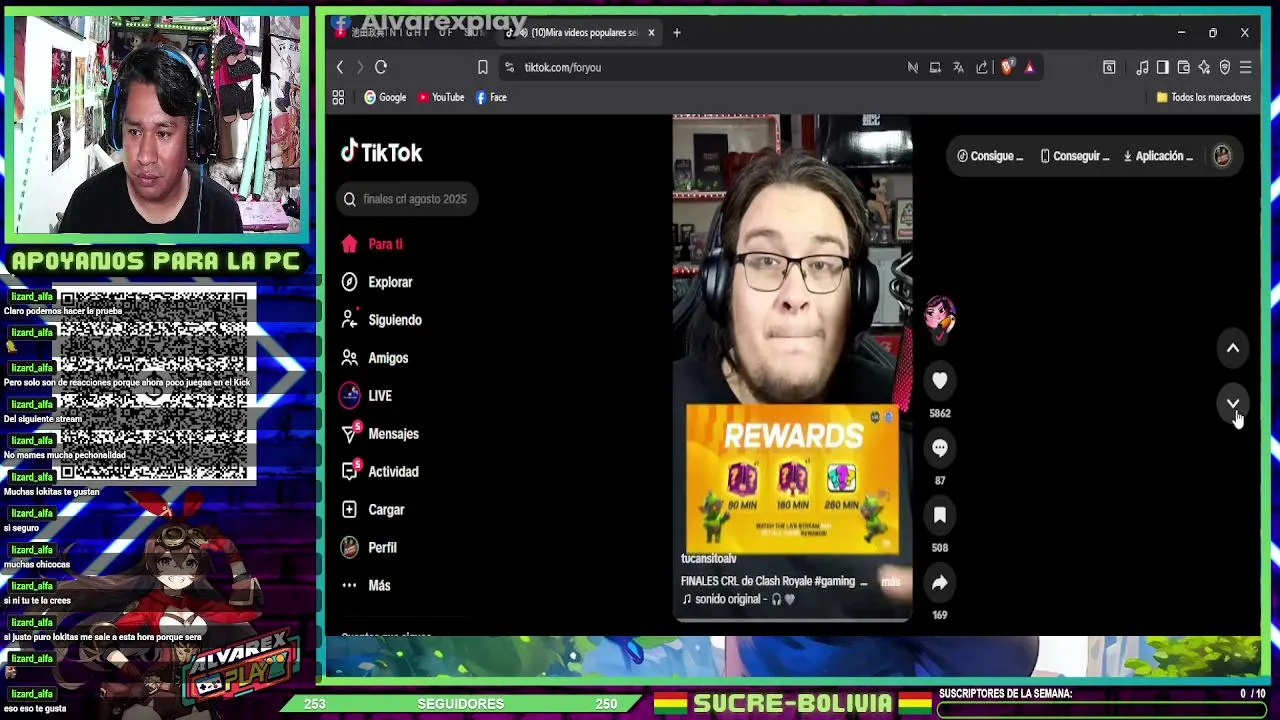
Task: Reload the browser page
Action: (381, 67)
